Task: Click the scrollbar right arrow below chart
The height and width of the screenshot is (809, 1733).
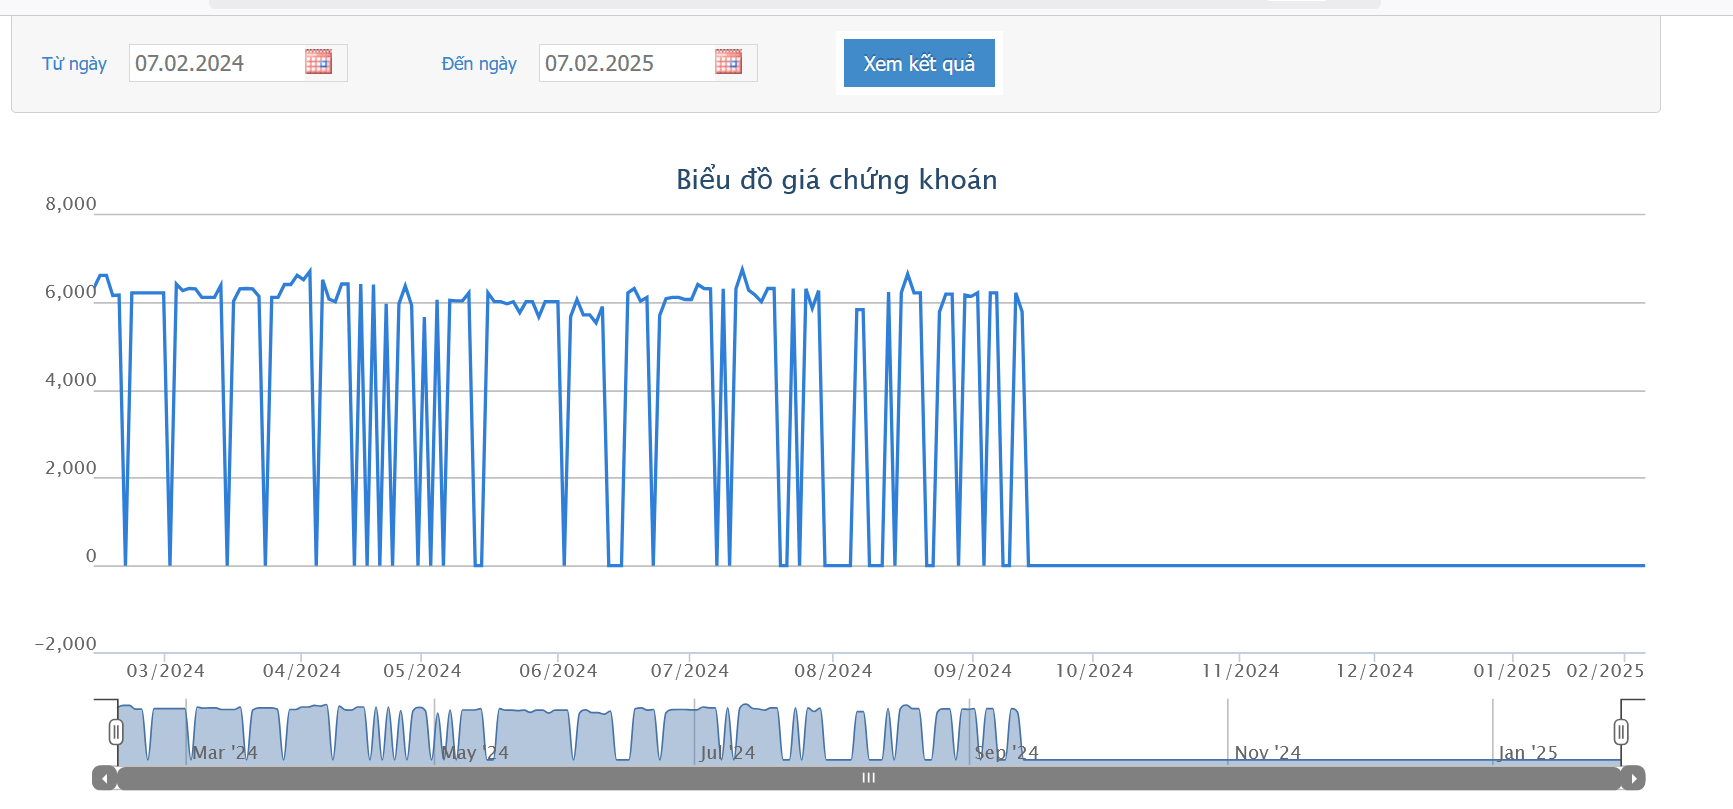Action: [1633, 778]
